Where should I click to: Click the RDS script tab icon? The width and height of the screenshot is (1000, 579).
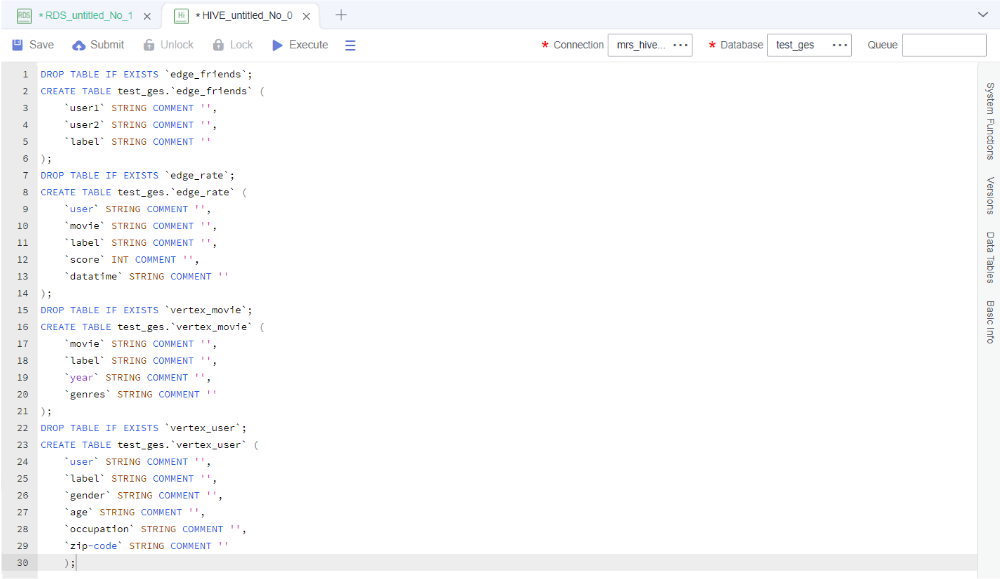click(x=24, y=16)
